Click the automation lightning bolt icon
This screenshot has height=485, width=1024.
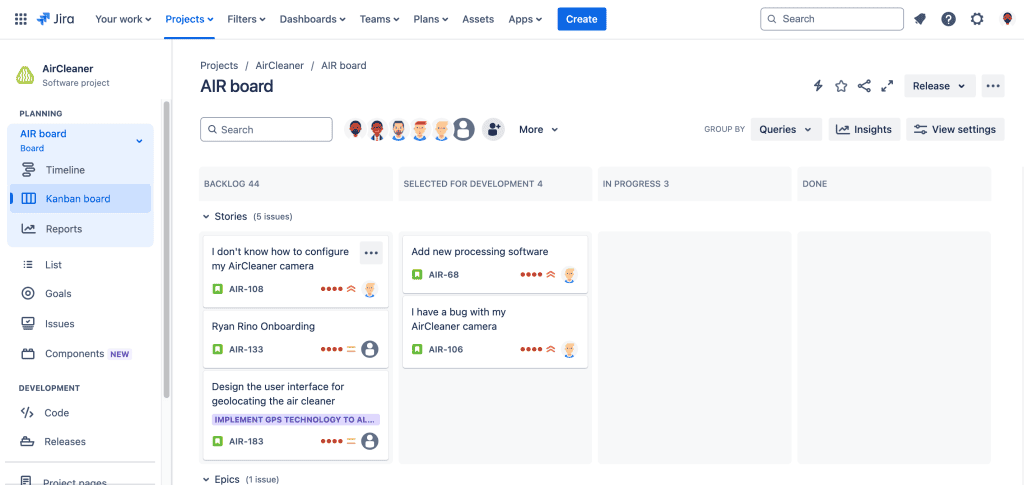pyautogui.click(x=818, y=86)
